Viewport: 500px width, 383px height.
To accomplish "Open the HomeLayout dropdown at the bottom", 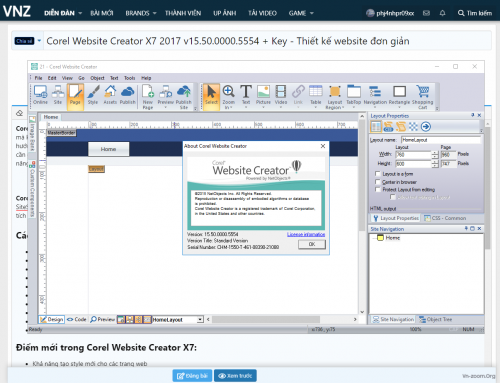I will 200,319.
